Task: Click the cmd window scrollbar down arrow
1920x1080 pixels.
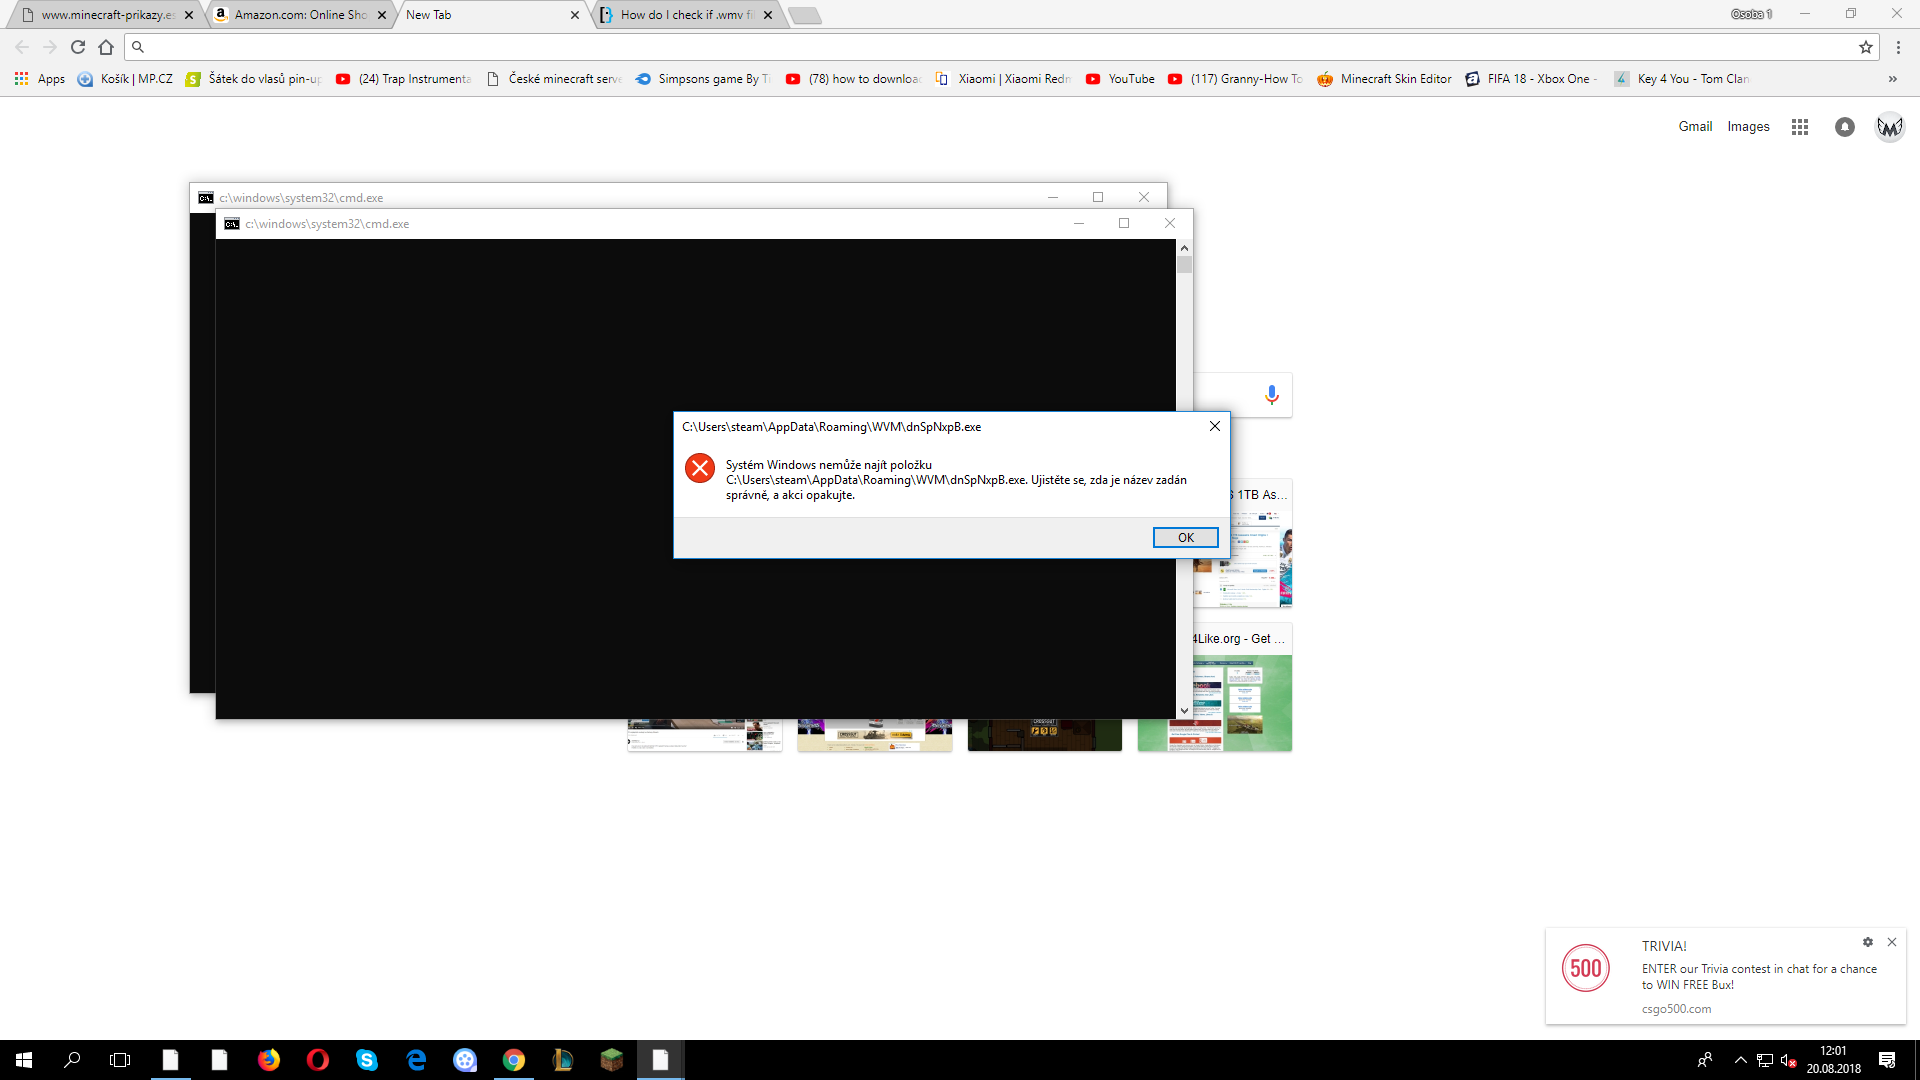Action: 1184,710
